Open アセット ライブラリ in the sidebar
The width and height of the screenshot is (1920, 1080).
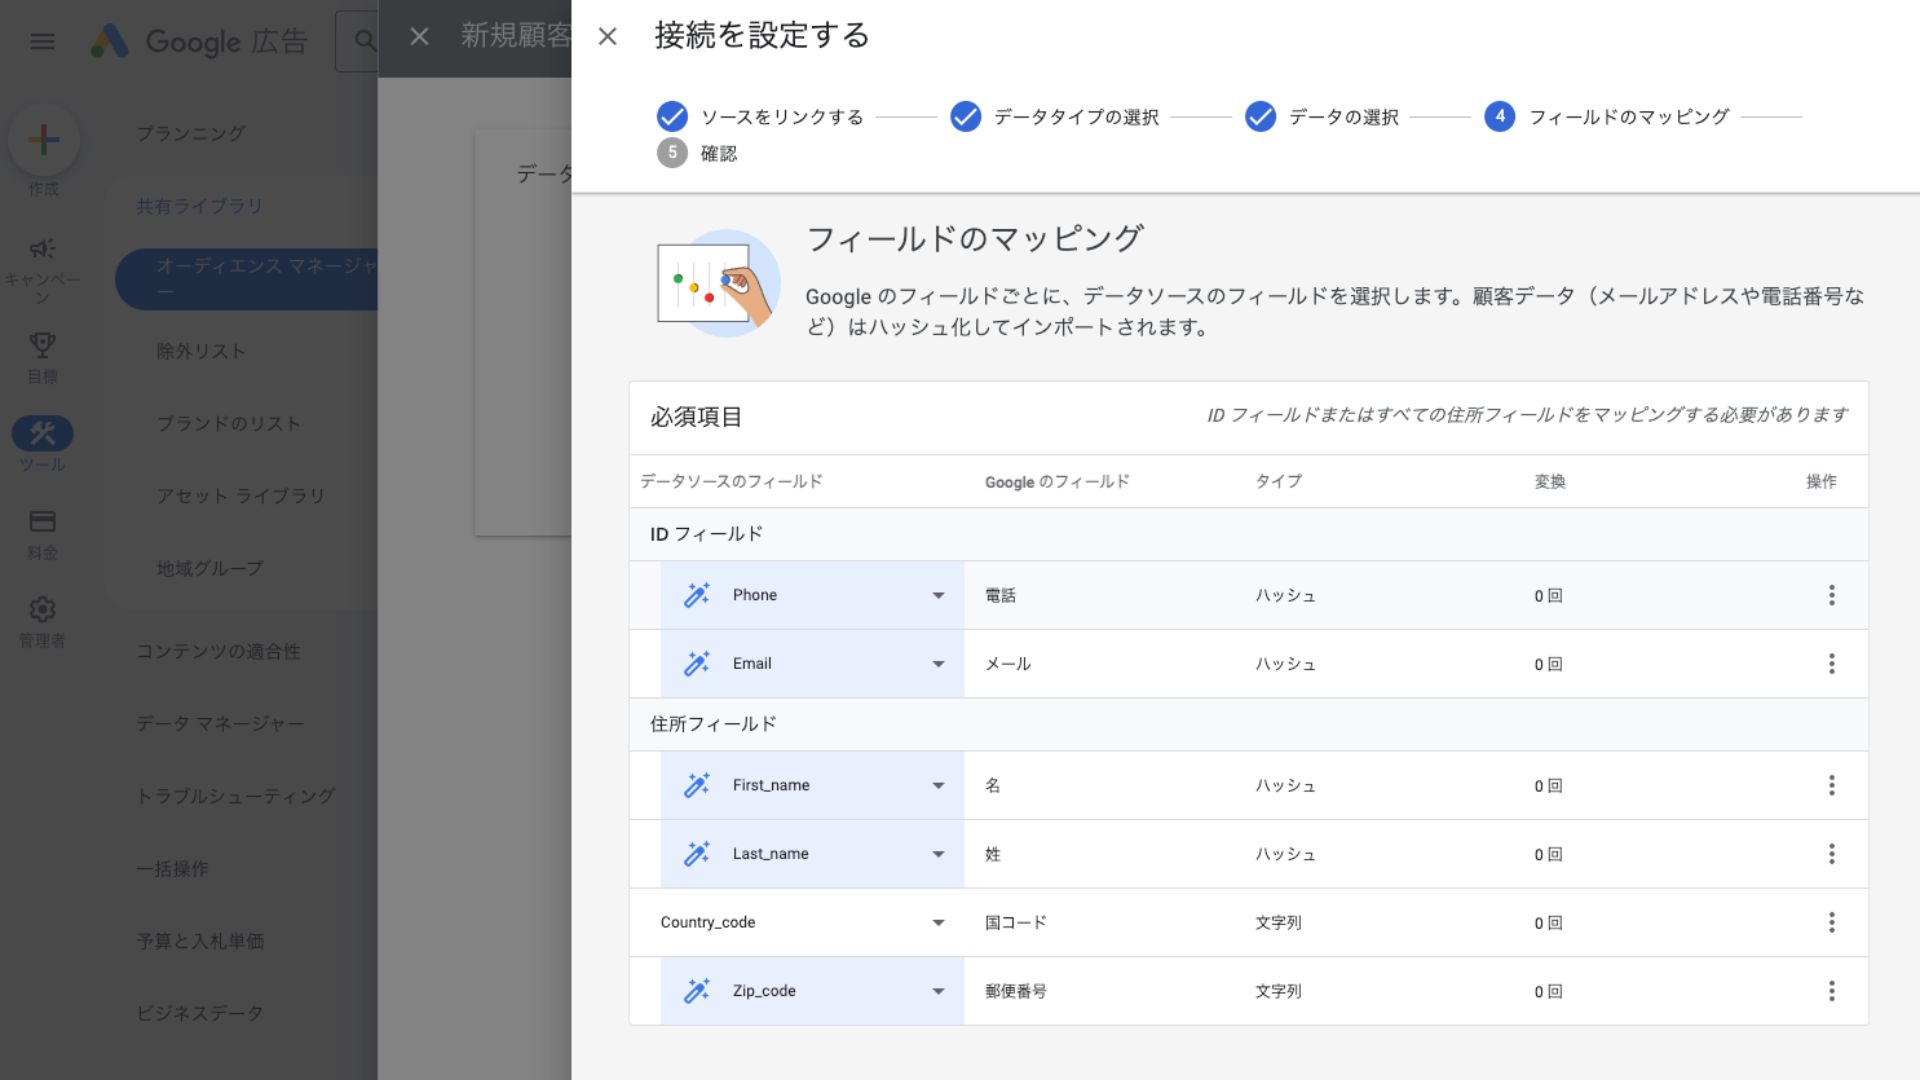coord(240,495)
